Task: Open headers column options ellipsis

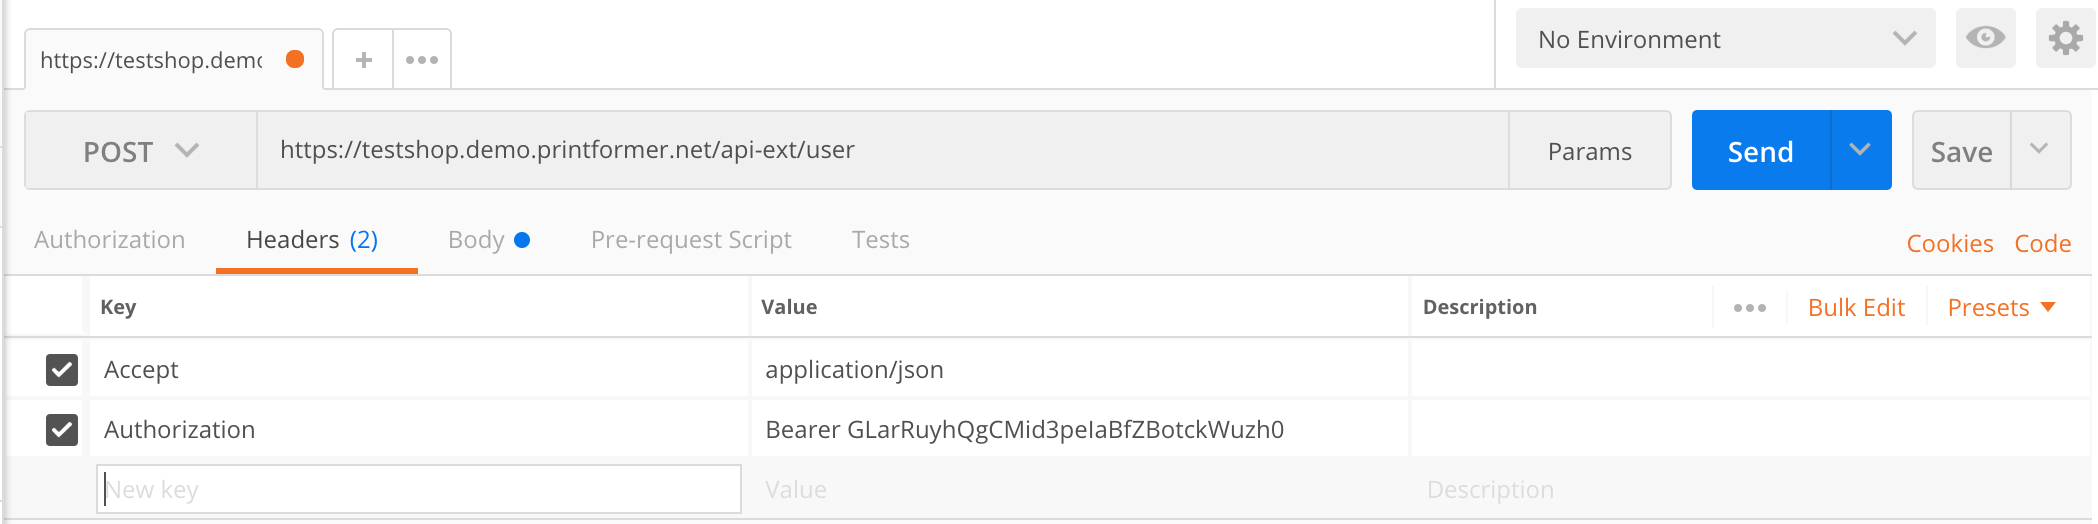Action: [x=1749, y=308]
